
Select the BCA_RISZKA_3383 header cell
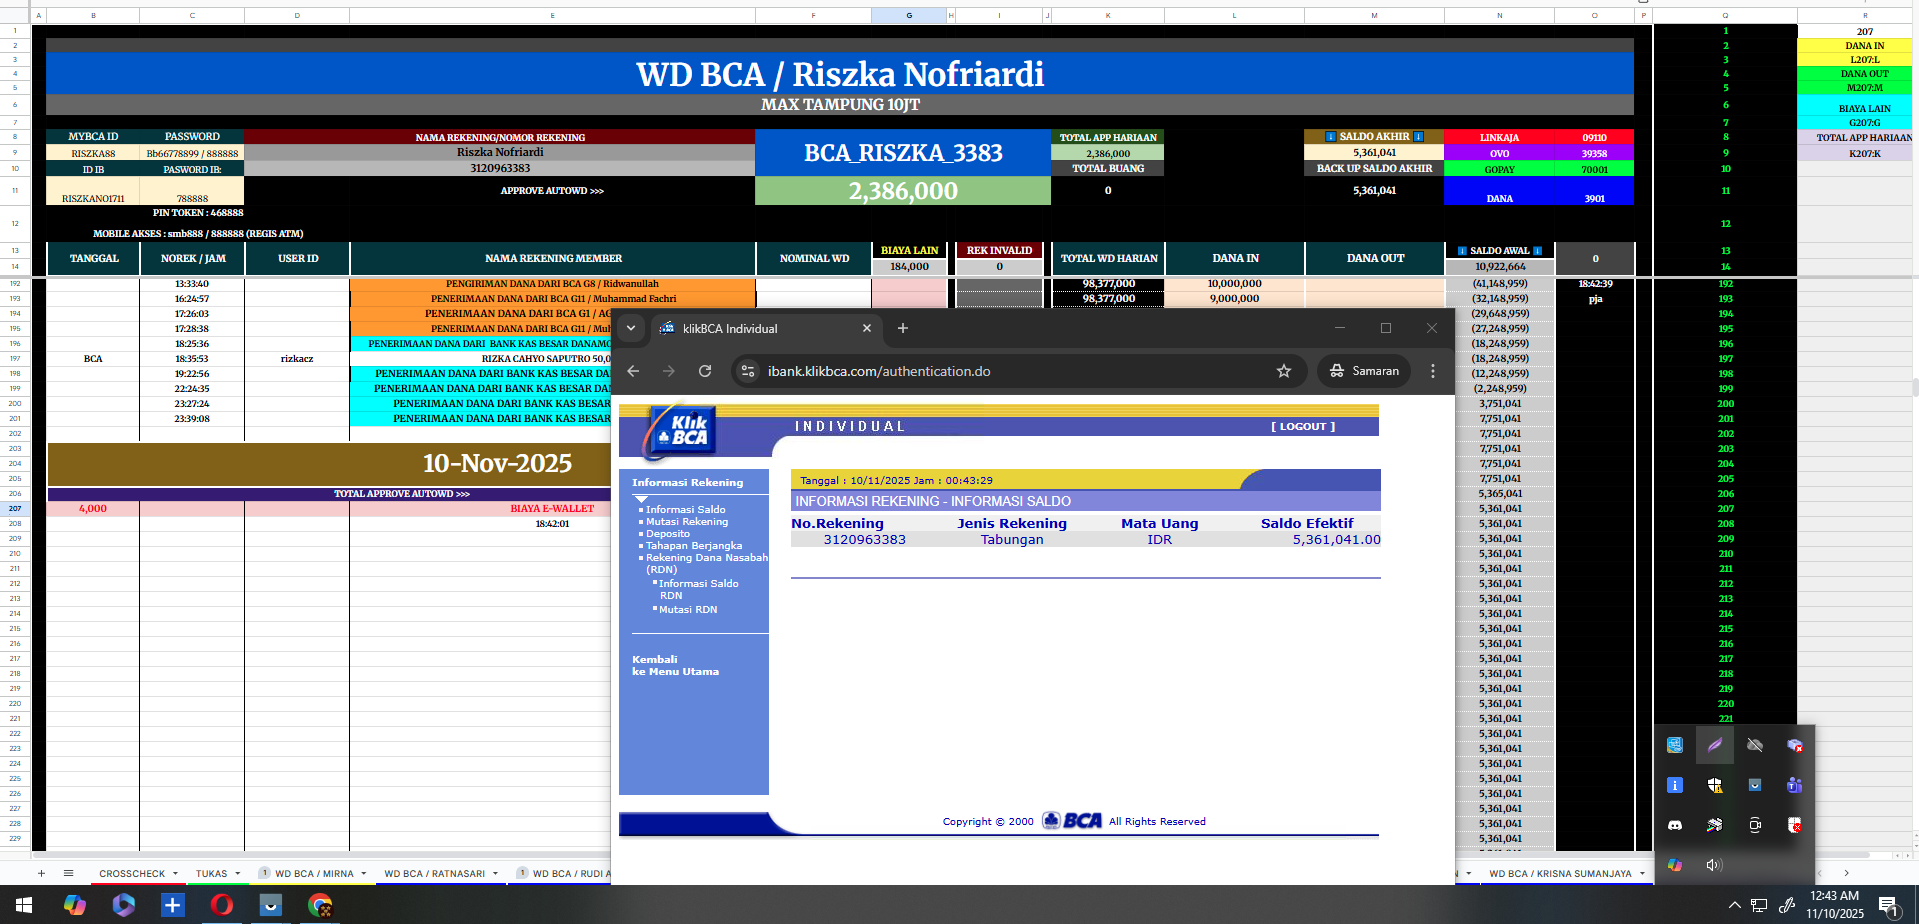click(903, 153)
